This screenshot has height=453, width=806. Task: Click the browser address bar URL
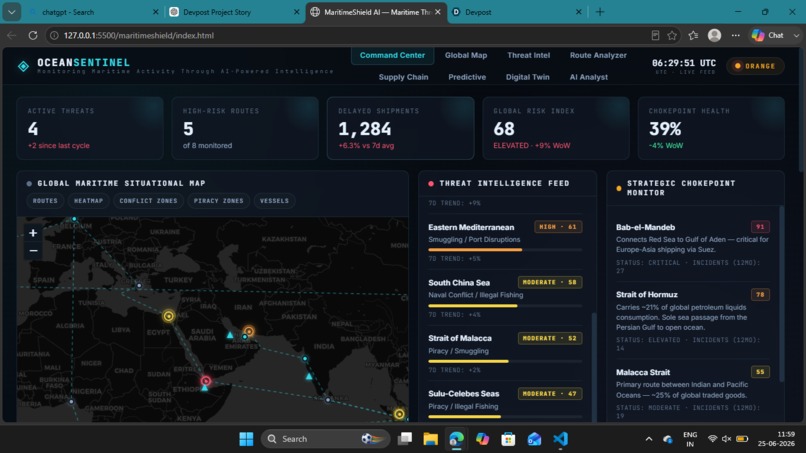(139, 35)
